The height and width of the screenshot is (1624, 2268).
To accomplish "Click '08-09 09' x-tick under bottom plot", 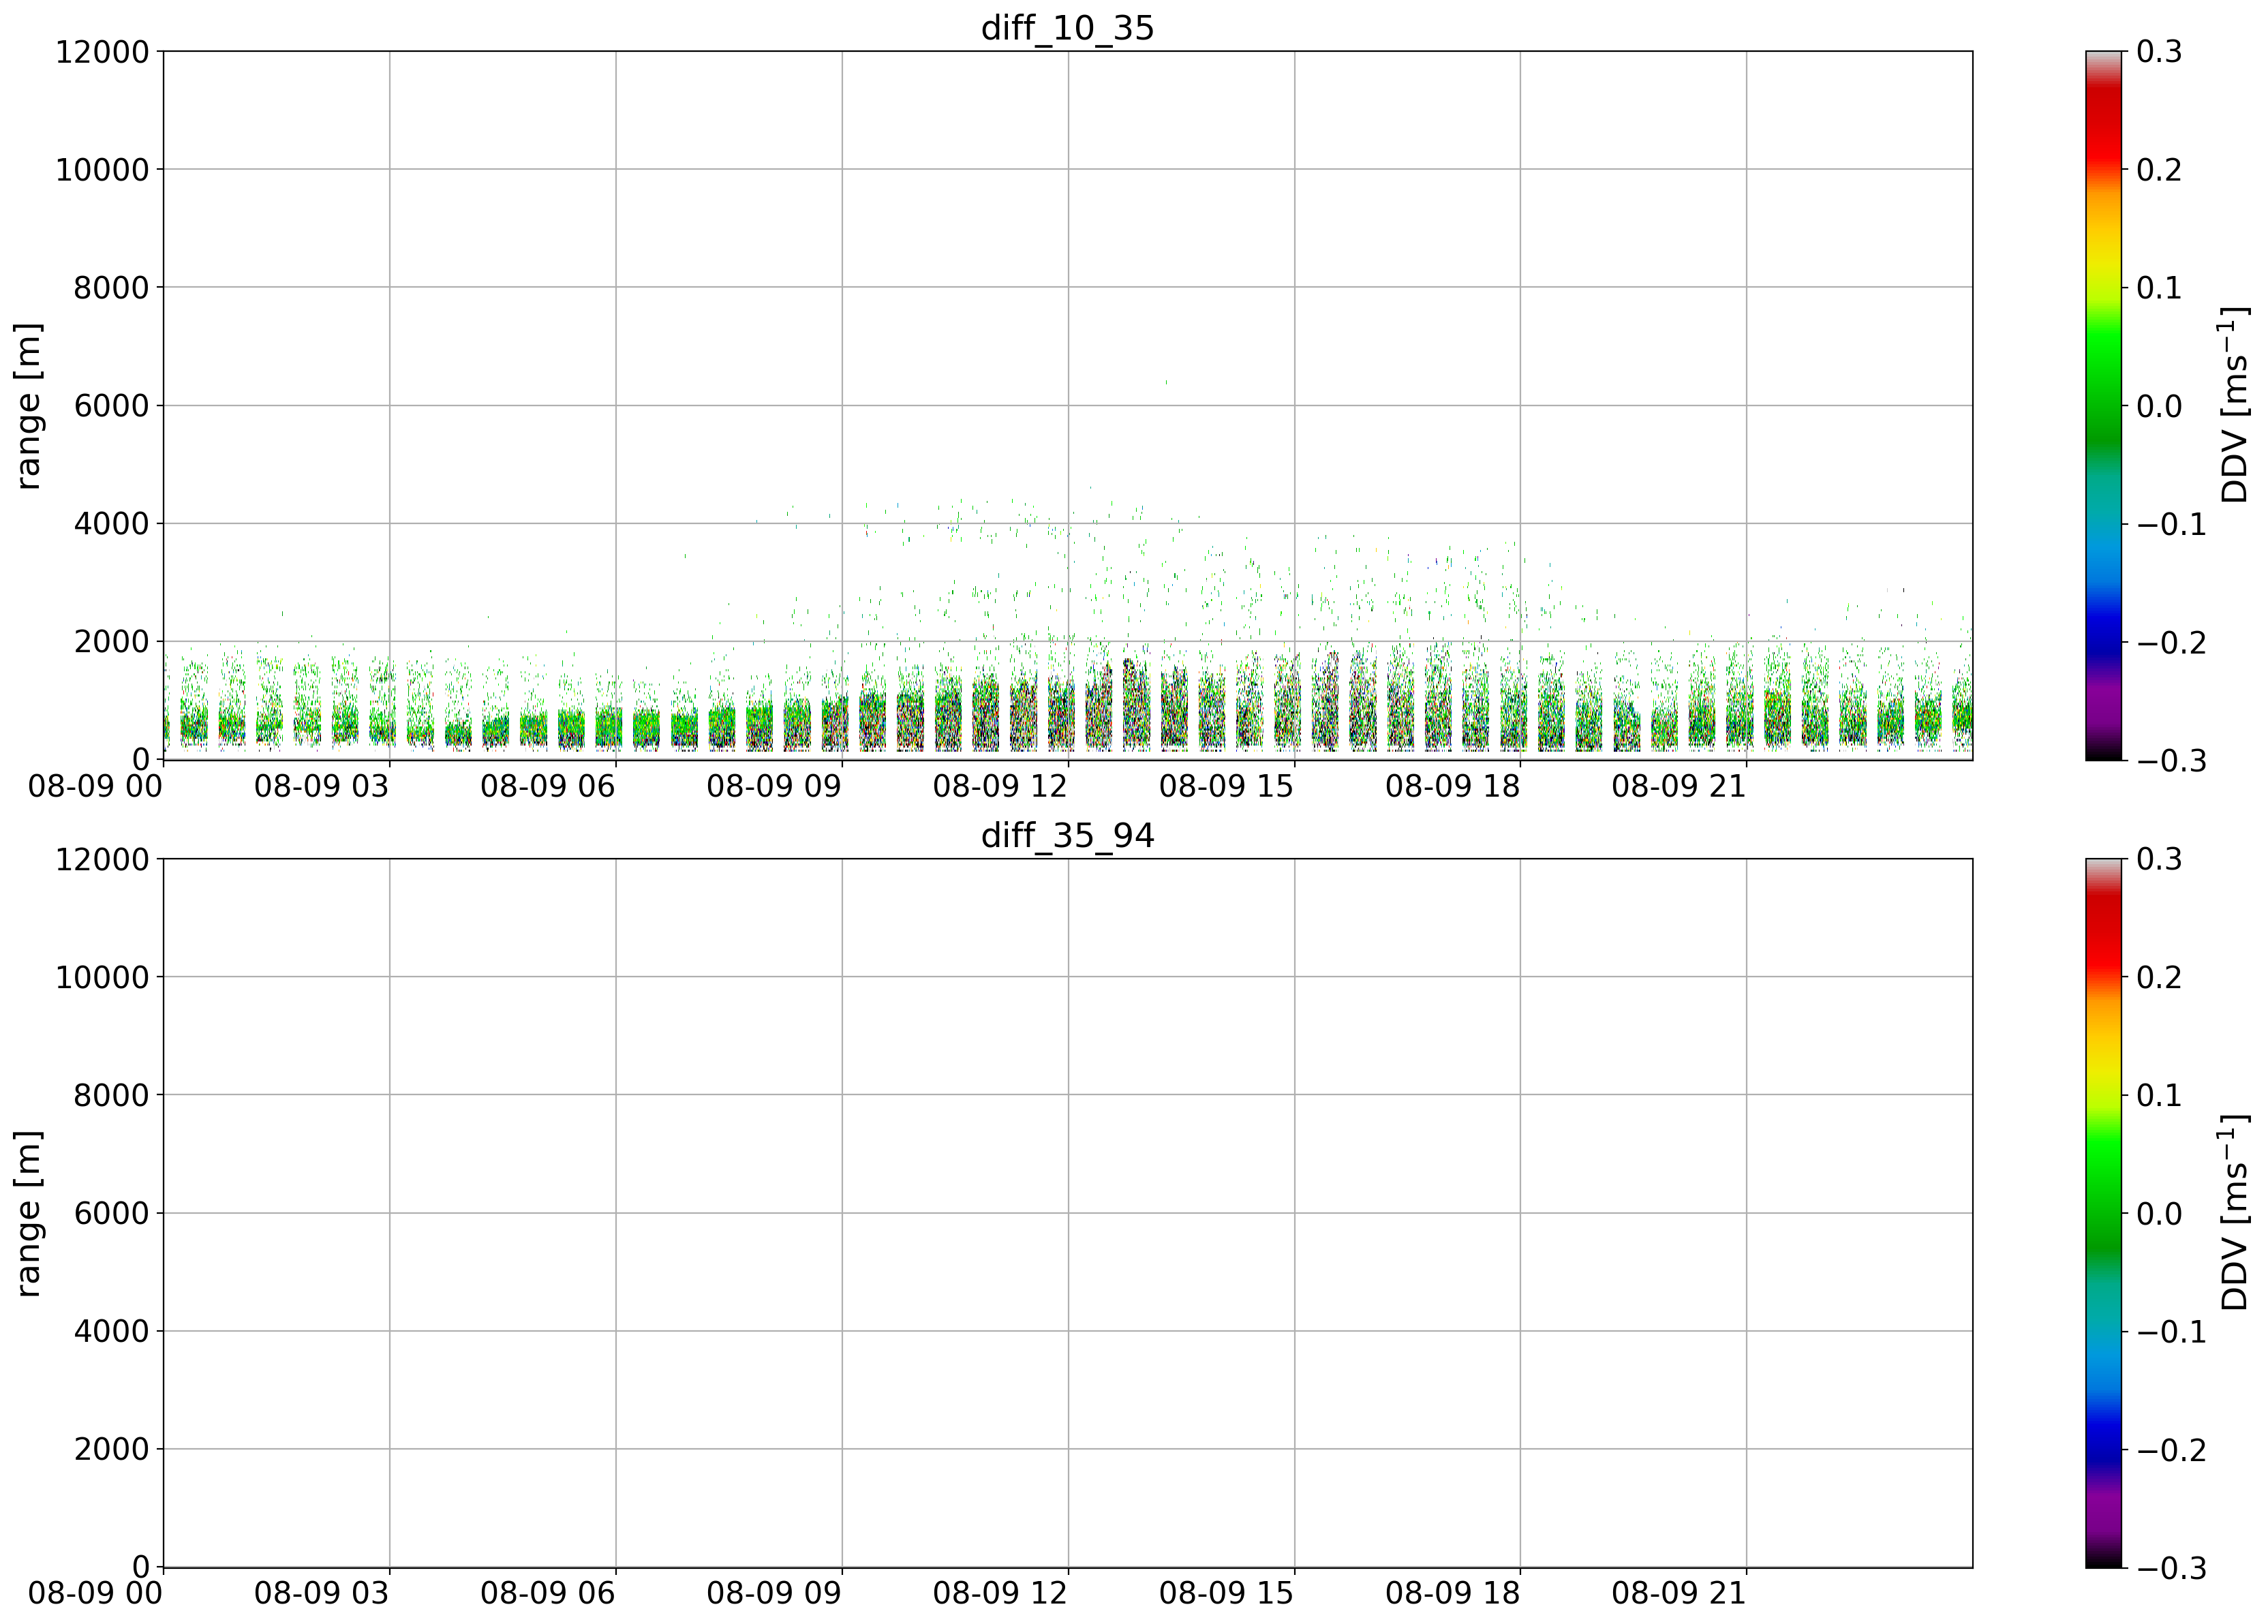I will tap(774, 1593).
